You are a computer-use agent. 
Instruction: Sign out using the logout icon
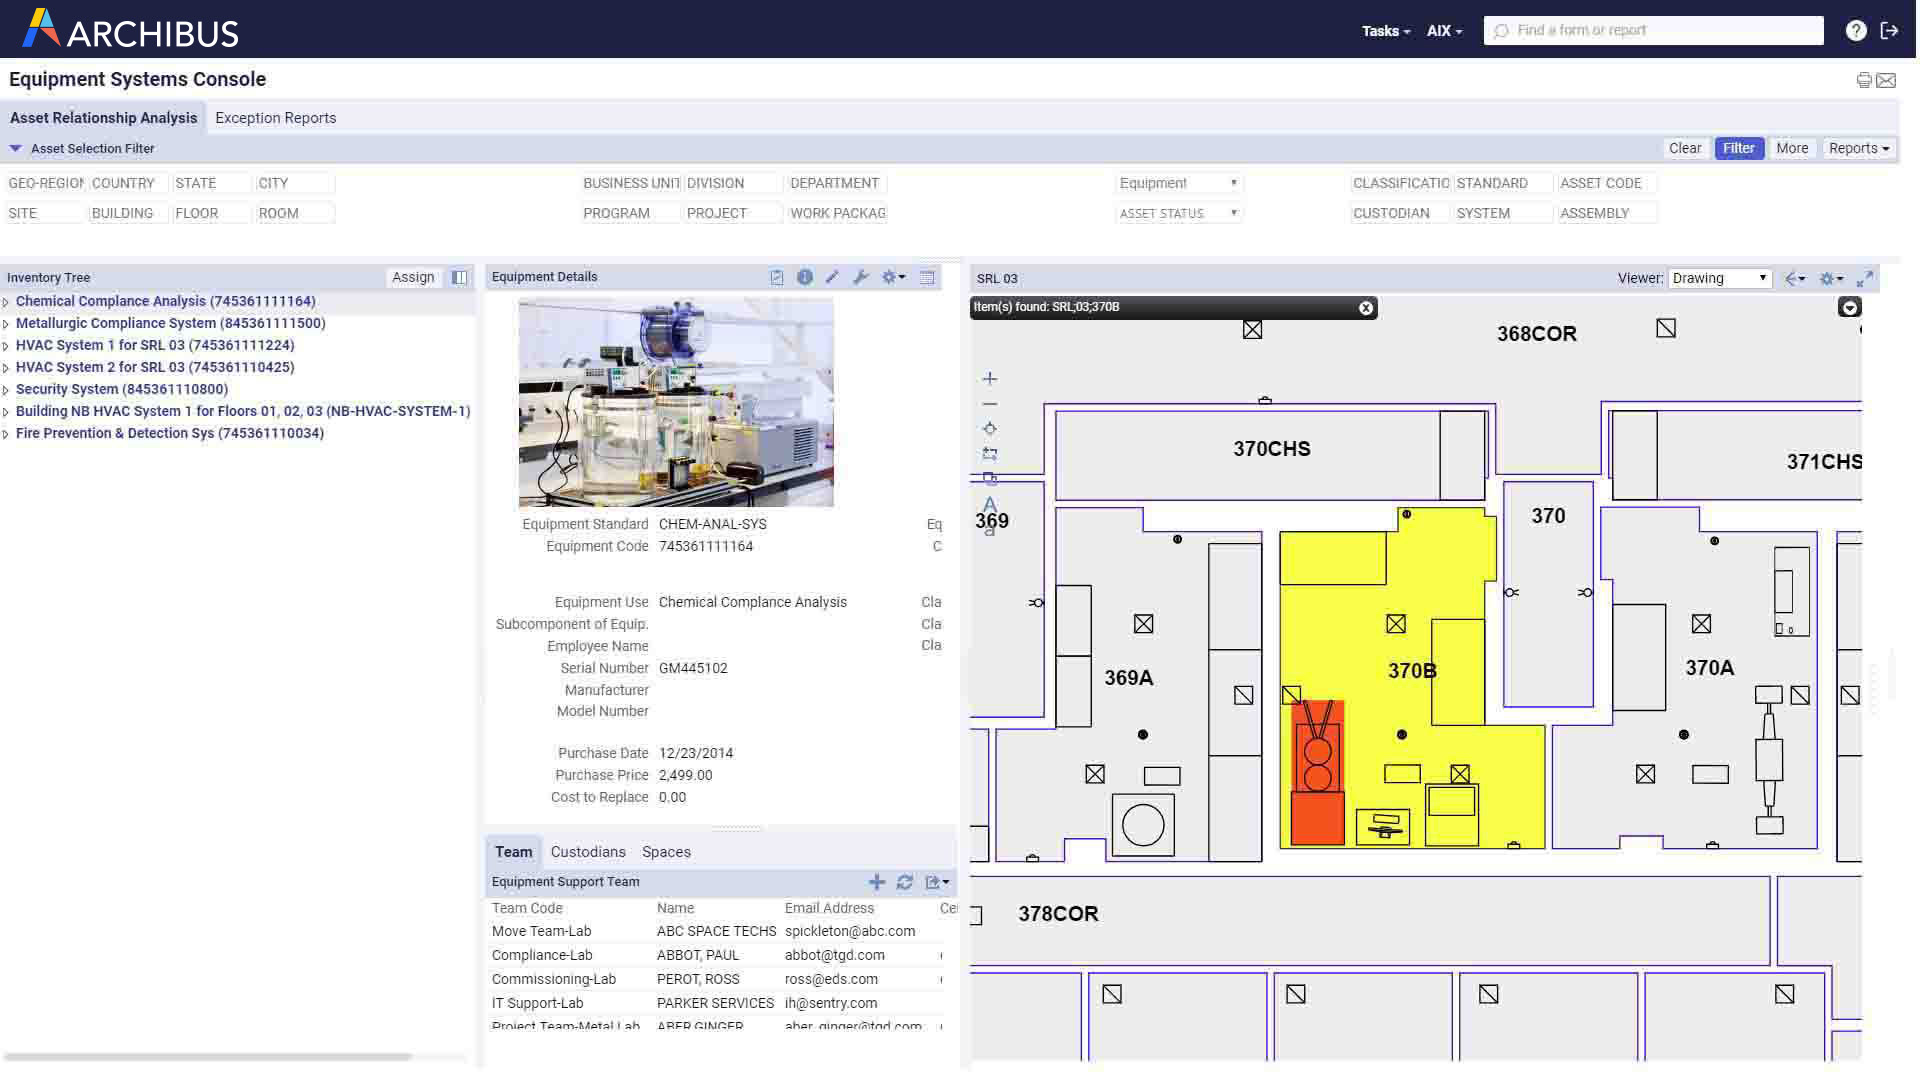click(x=1890, y=30)
